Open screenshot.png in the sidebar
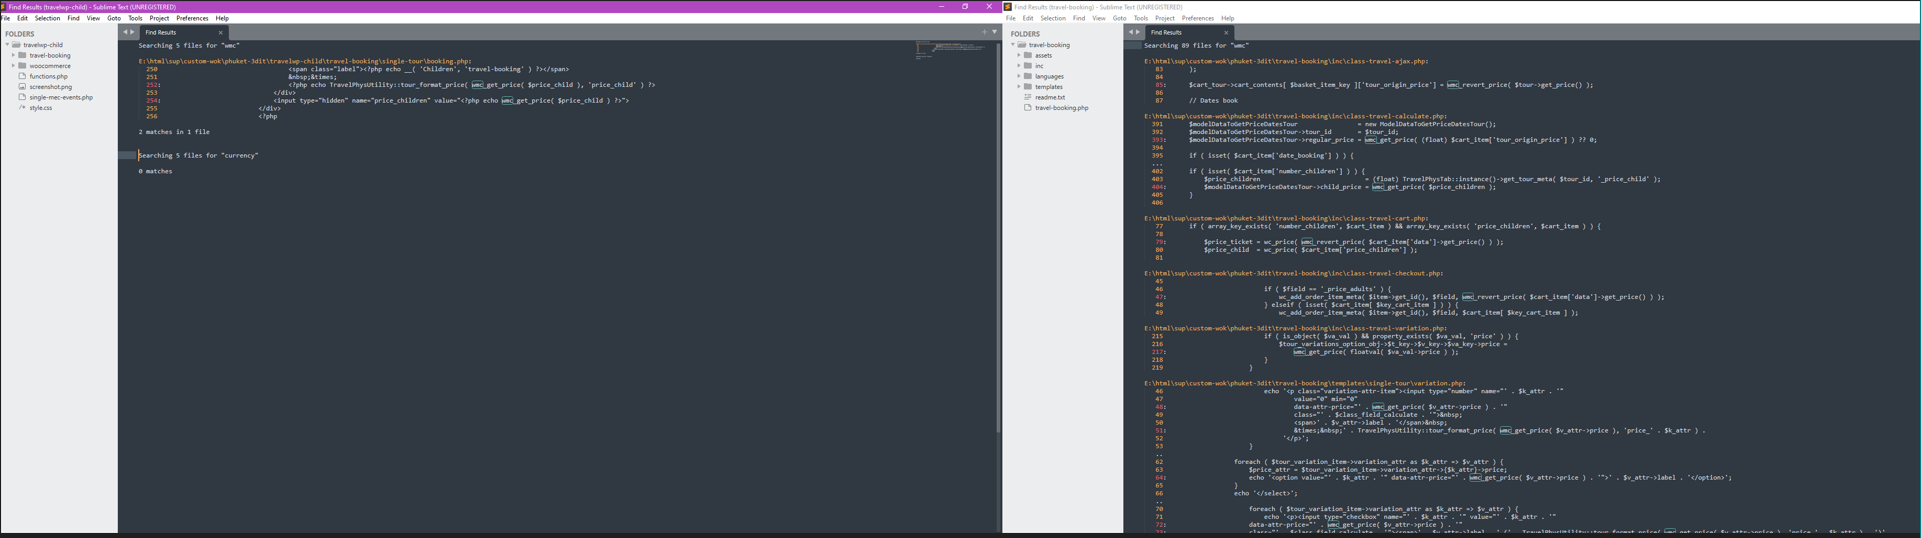Image resolution: width=1921 pixels, height=538 pixels. [50, 87]
